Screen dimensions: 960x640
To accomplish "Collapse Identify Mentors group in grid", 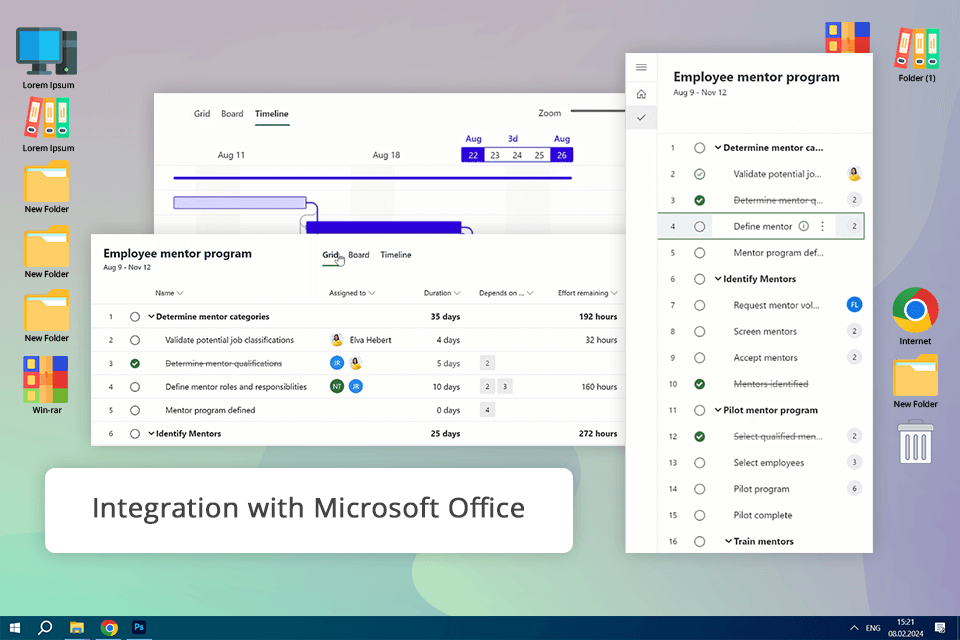I will pyautogui.click(x=151, y=434).
